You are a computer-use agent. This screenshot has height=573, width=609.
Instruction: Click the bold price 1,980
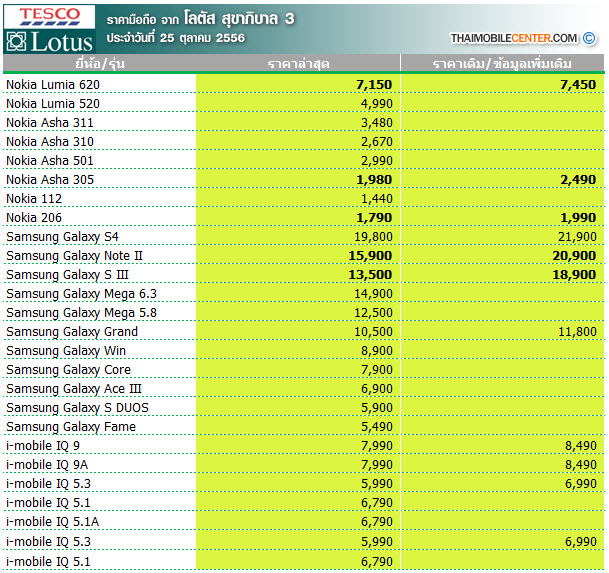[x=374, y=180]
